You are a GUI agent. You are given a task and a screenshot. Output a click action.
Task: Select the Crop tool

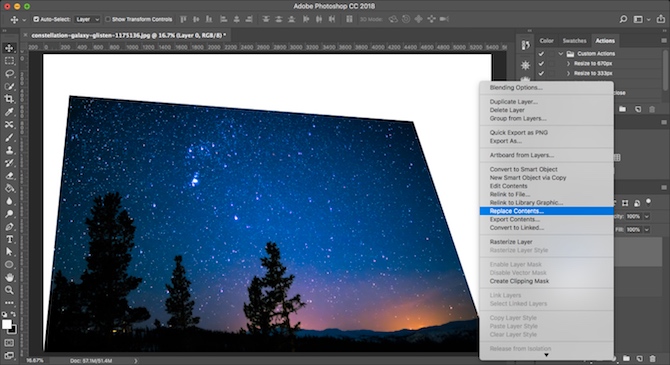pos(9,99)
